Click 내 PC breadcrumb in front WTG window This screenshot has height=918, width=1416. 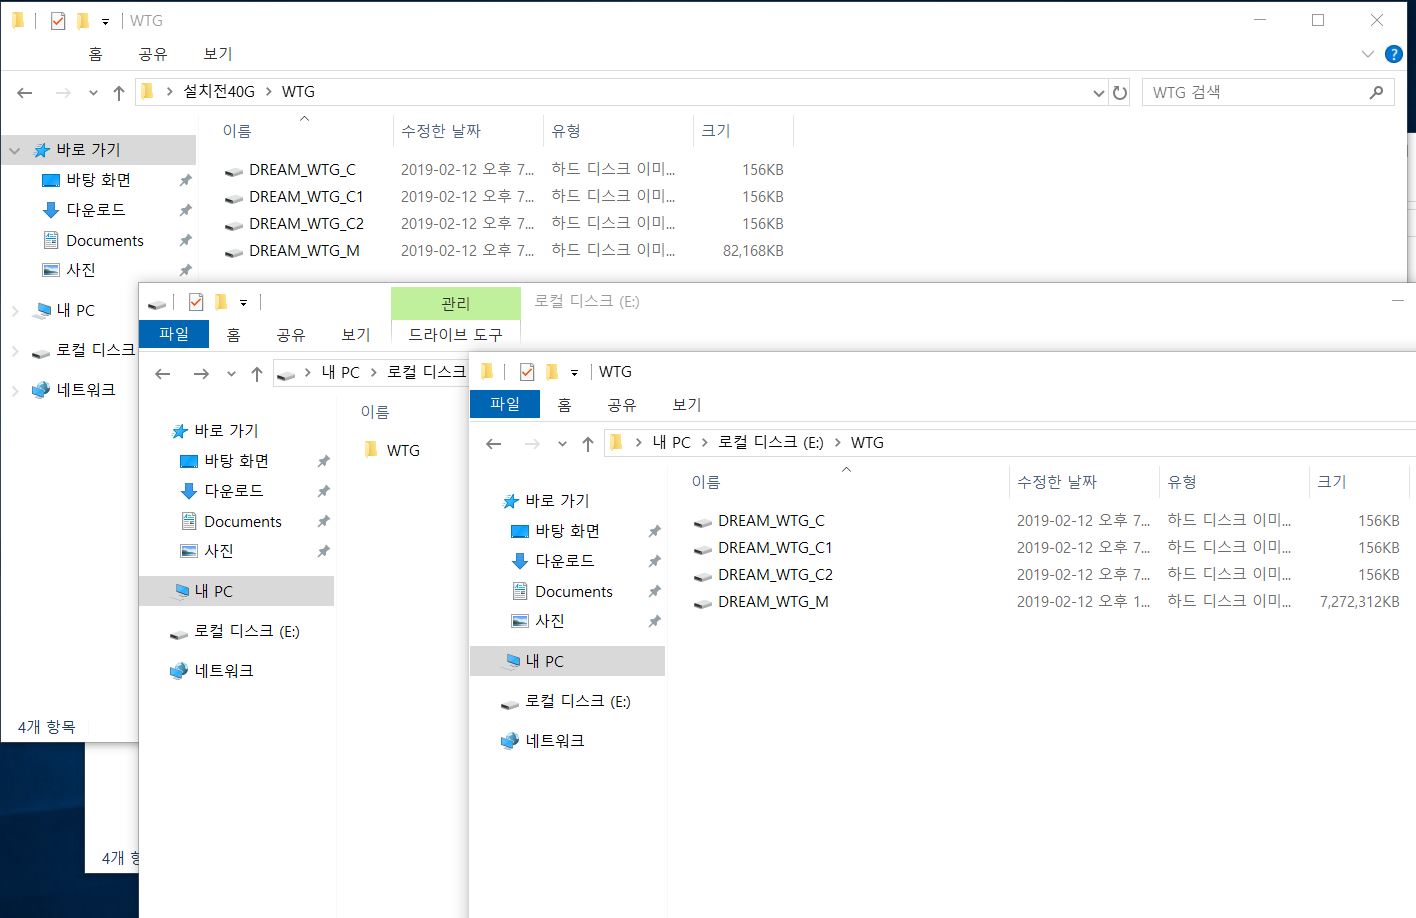coord(671,442)
